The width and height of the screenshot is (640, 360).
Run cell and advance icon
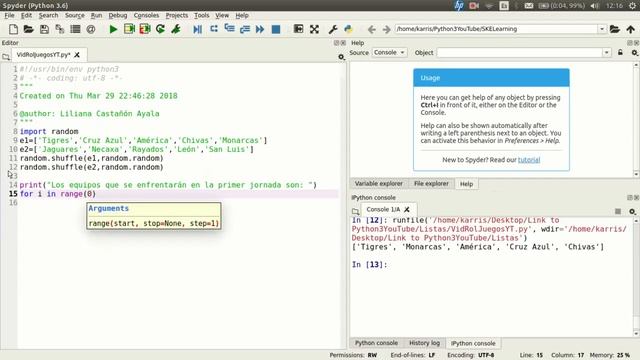pyautogui.click(x=145, y=29)
